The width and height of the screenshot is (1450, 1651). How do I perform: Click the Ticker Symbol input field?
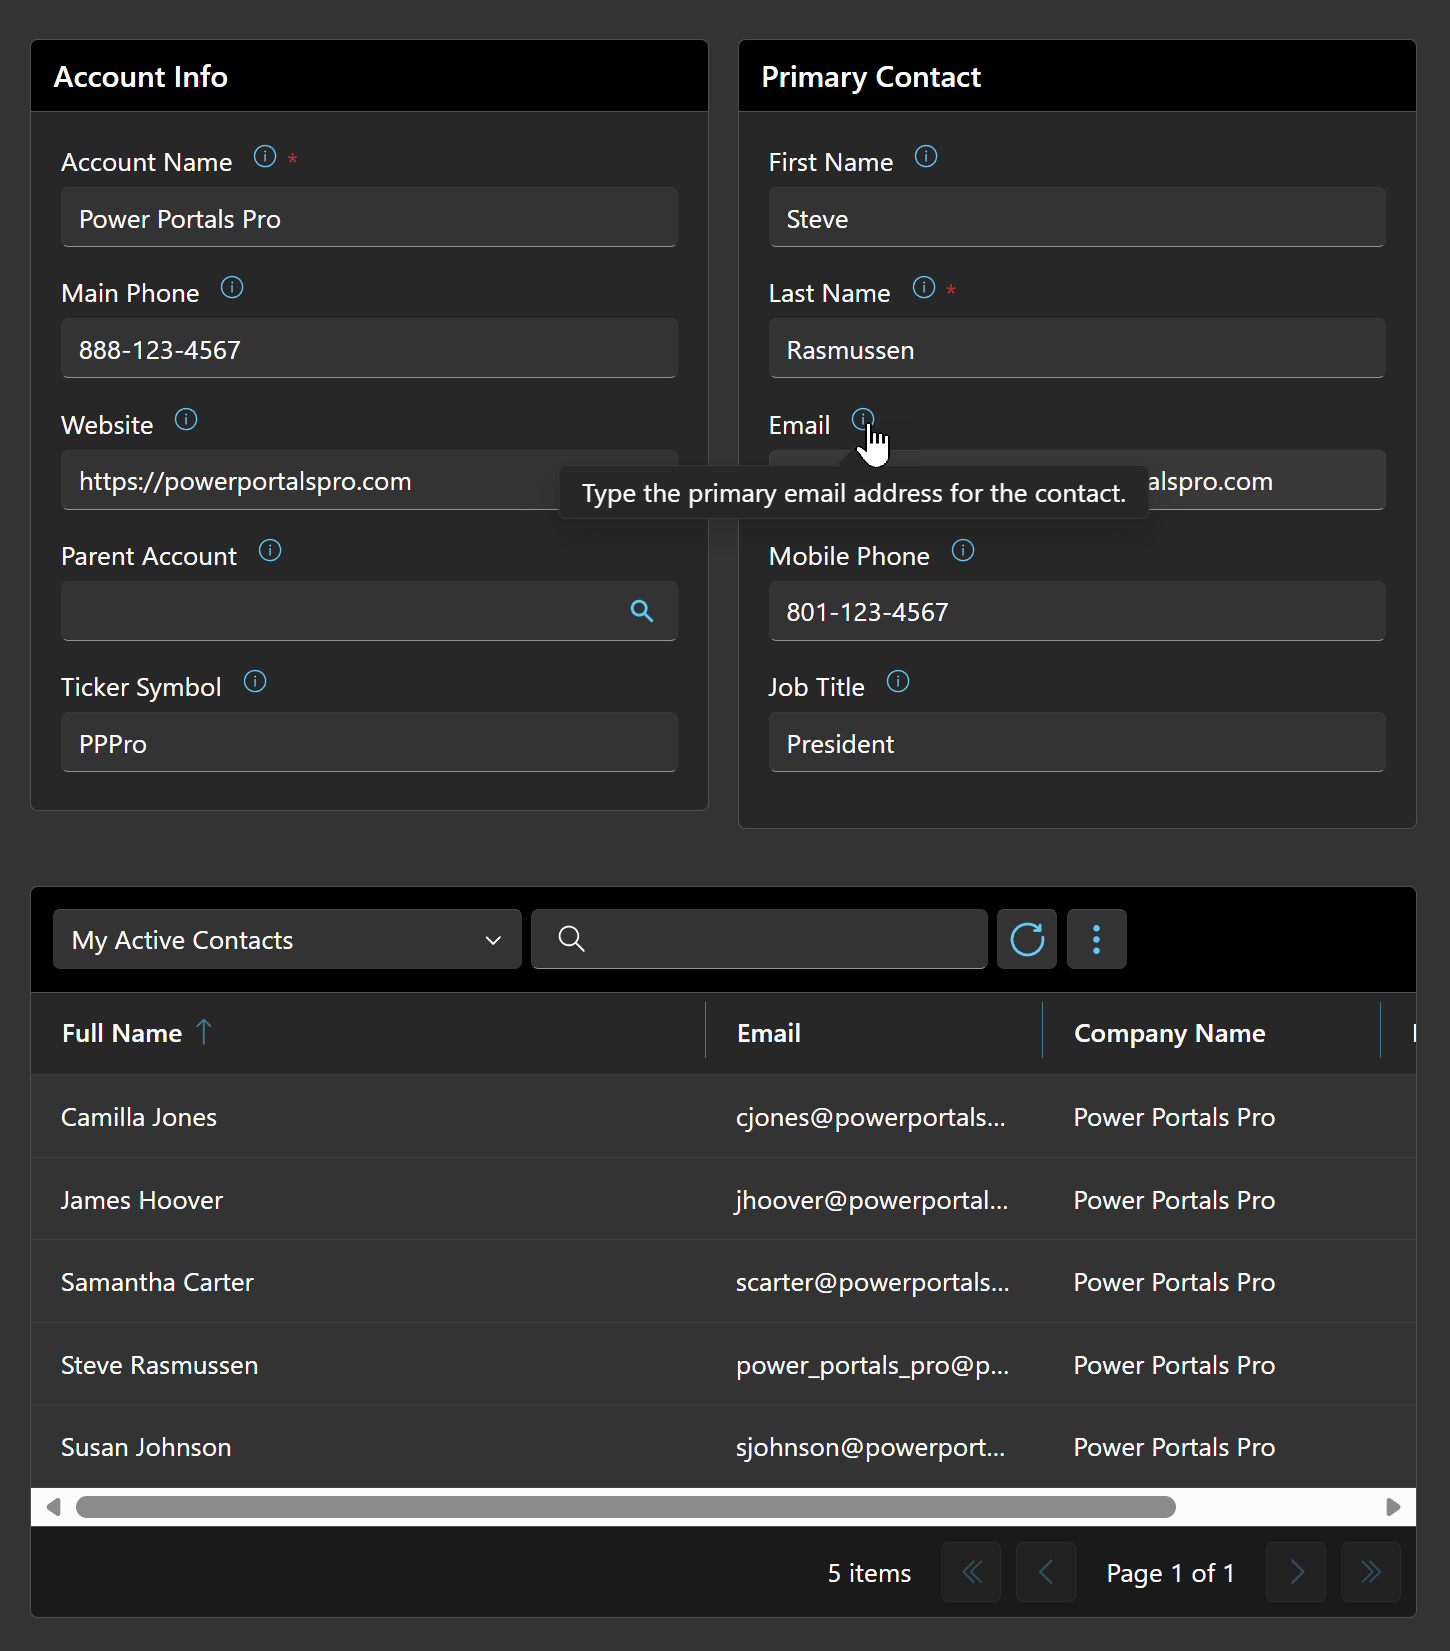point(369,742)
